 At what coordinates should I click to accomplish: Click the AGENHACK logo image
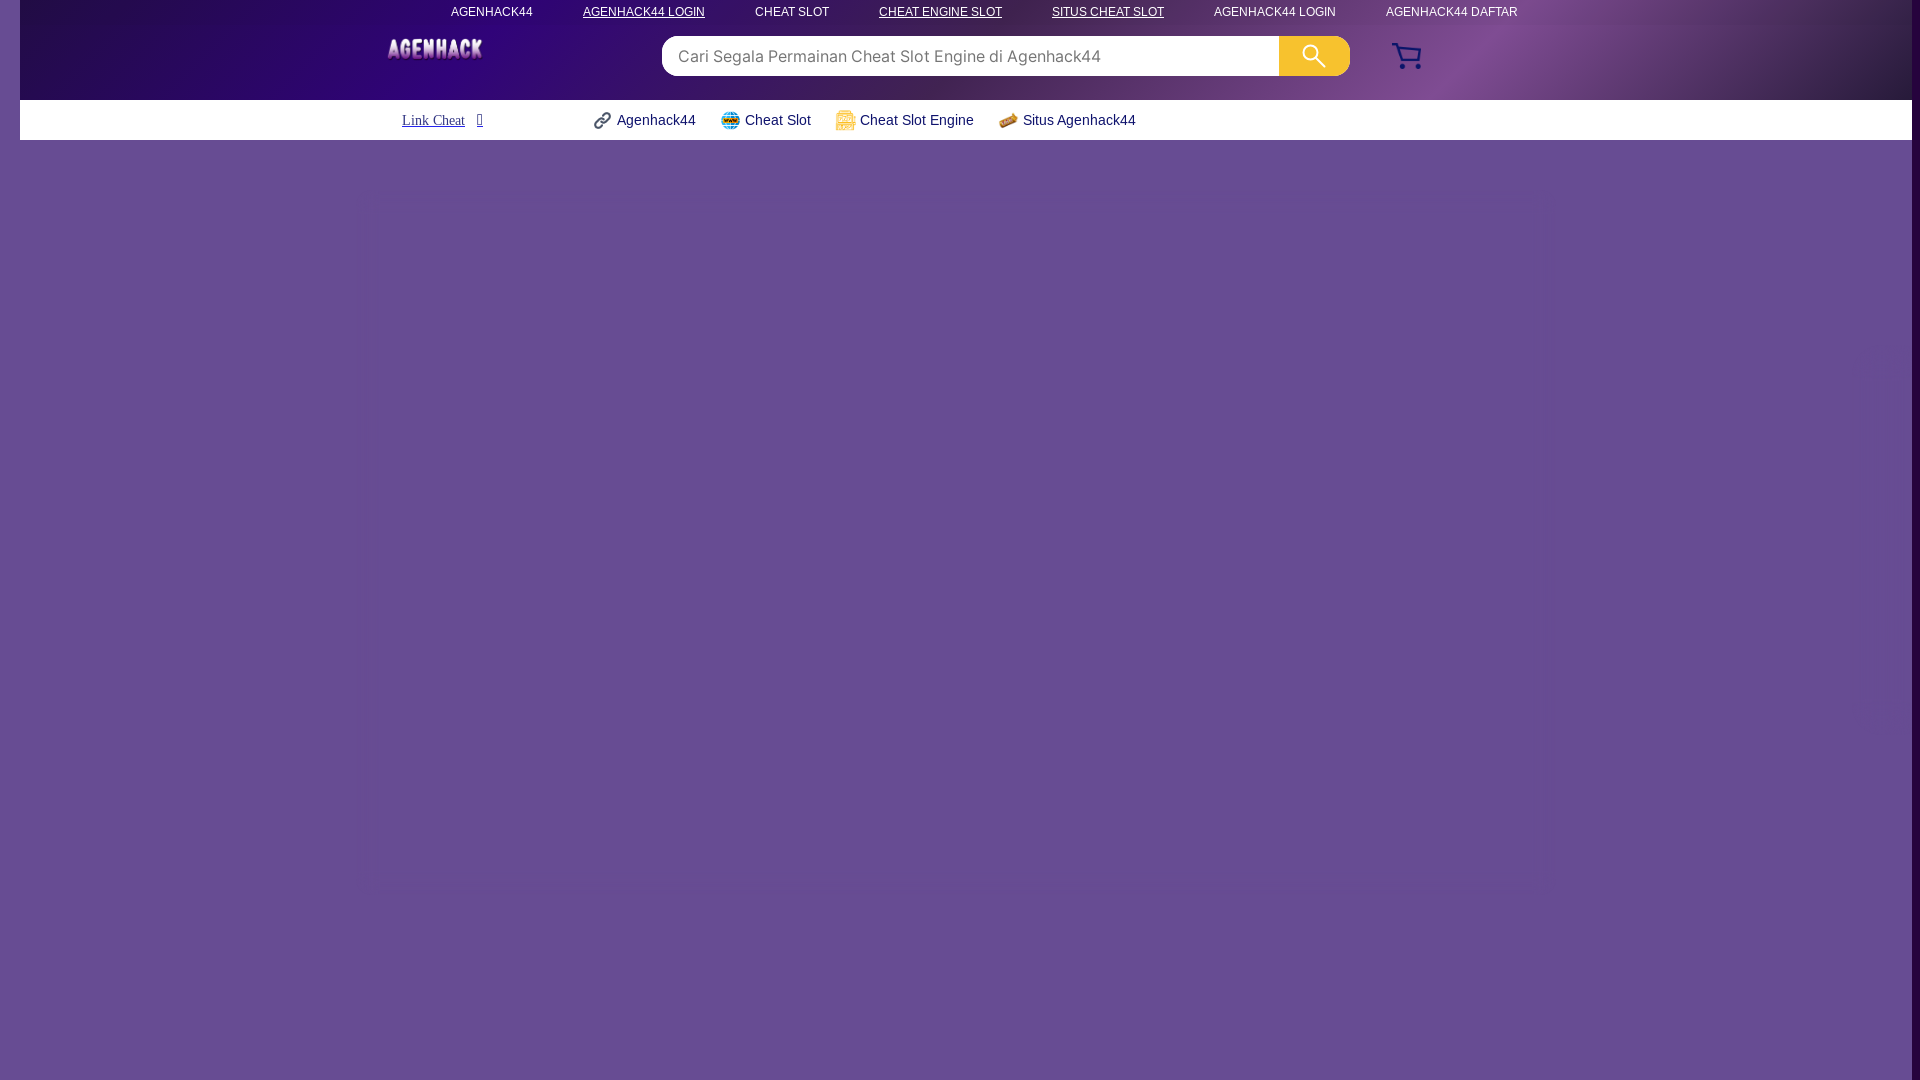[435, 49]
